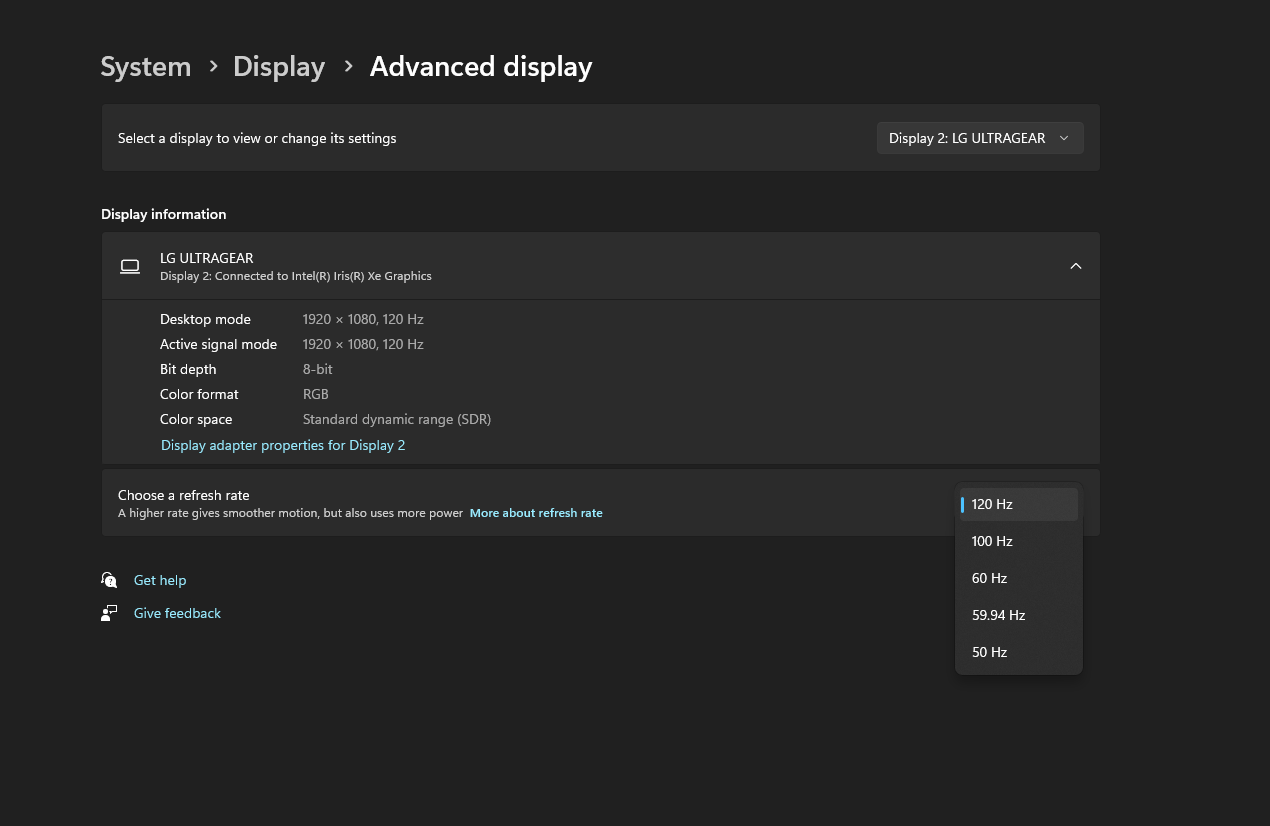Select the 120 Hz refresh rate option

point(1018,504)
